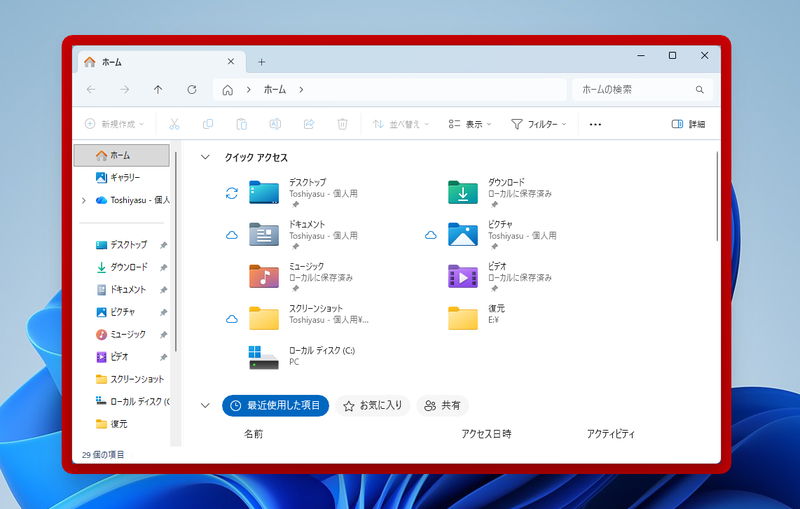Unpin ビデオ via sidebar pin icon

coord(163,357)
